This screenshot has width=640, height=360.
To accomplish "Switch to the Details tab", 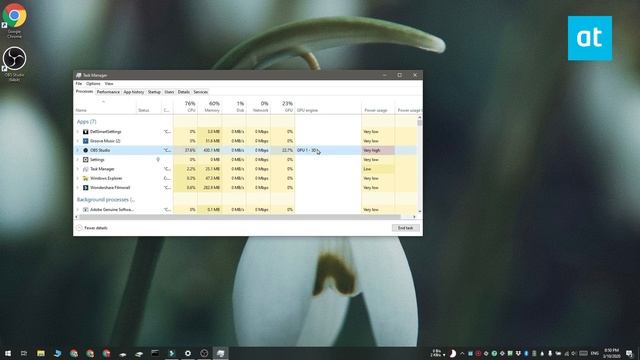I will 184,92.
